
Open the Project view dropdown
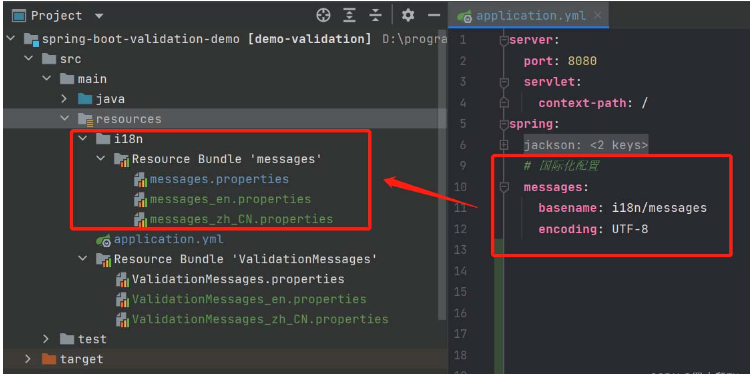click(x=99, y=16)
